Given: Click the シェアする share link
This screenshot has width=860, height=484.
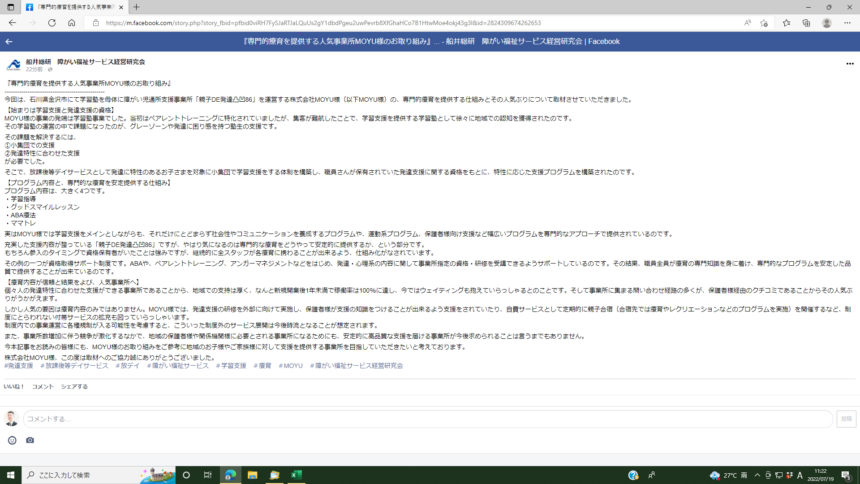Looking at the screenshot, I should [x=74, y=387].
